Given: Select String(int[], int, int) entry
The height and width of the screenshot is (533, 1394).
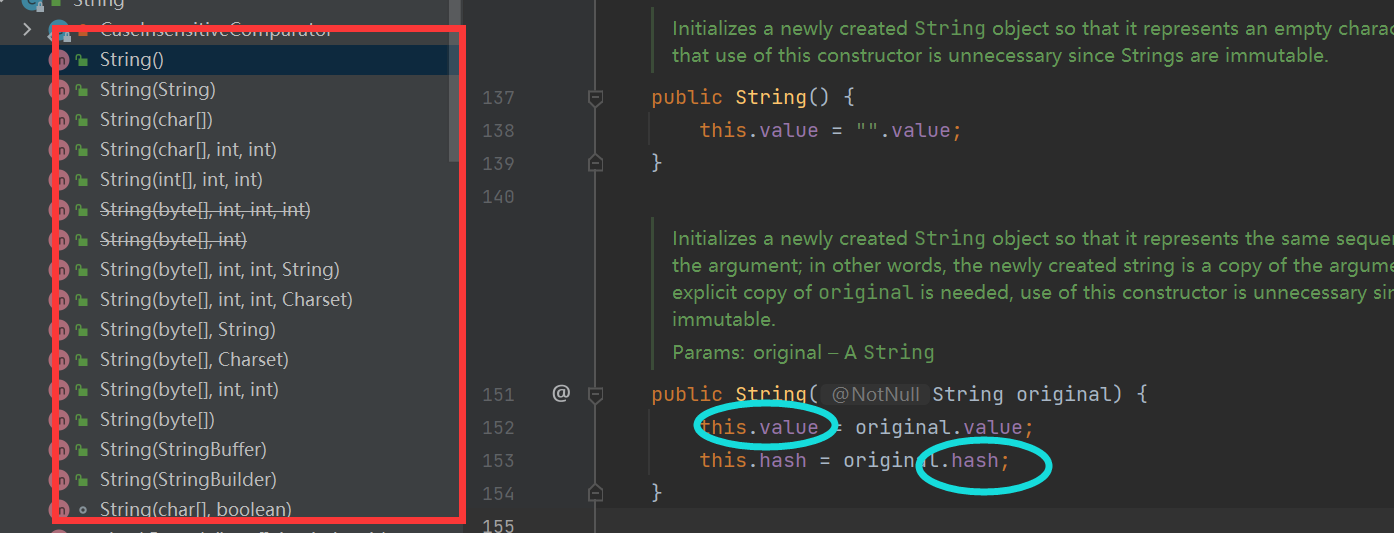Looking at the screenshot, I should point(181,180).
